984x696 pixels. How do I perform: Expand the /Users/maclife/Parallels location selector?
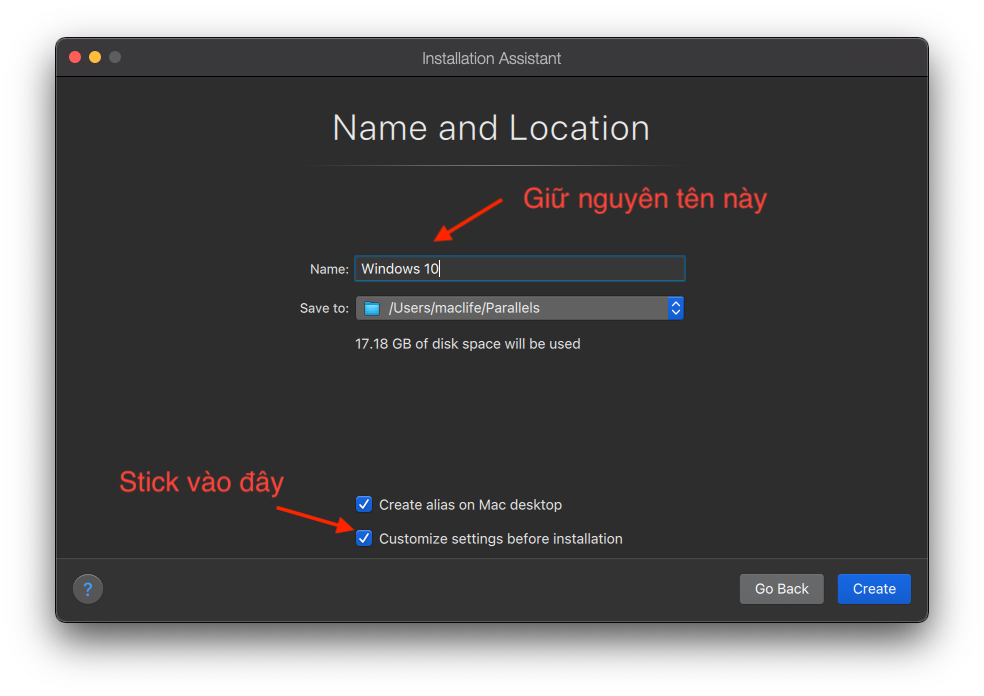coord(676,308)
